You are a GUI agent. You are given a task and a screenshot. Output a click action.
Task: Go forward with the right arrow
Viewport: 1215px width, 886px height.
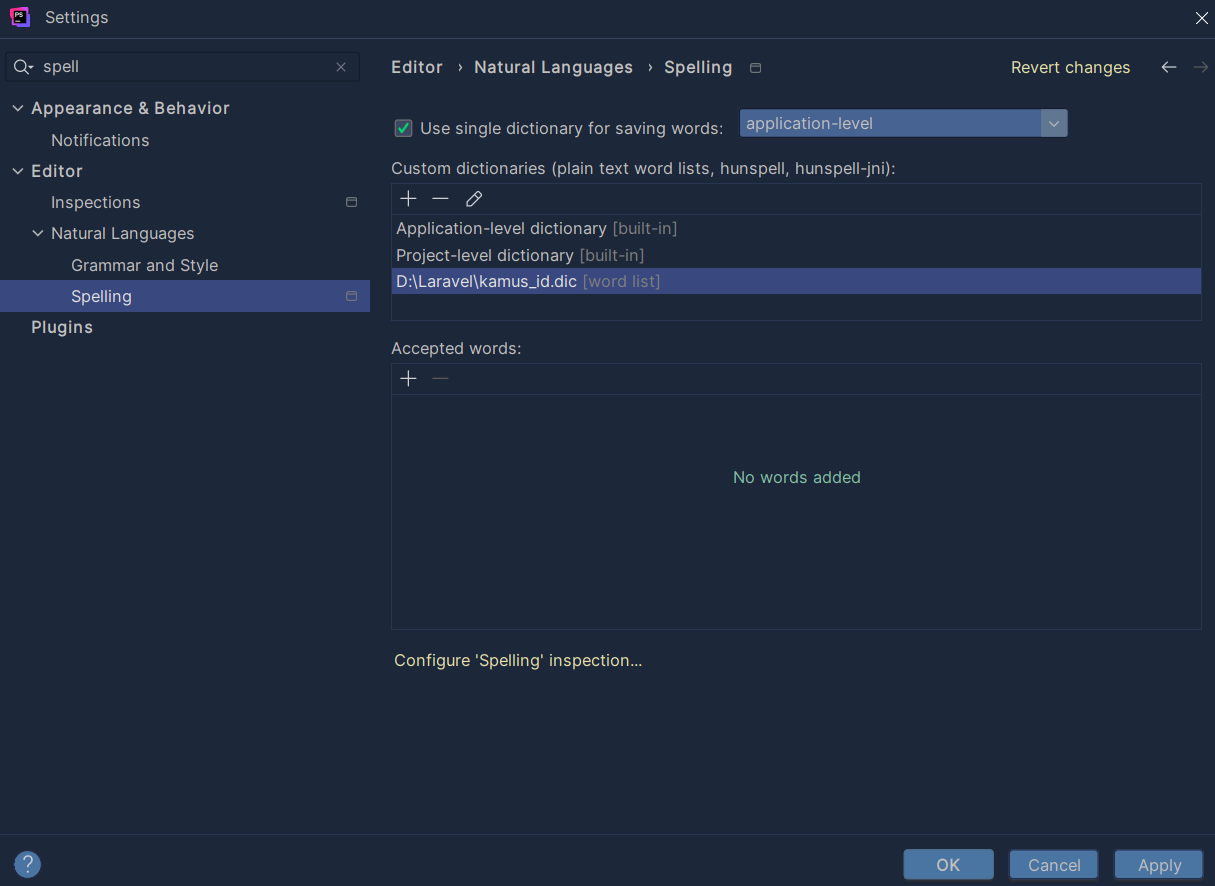[1201, 67]
